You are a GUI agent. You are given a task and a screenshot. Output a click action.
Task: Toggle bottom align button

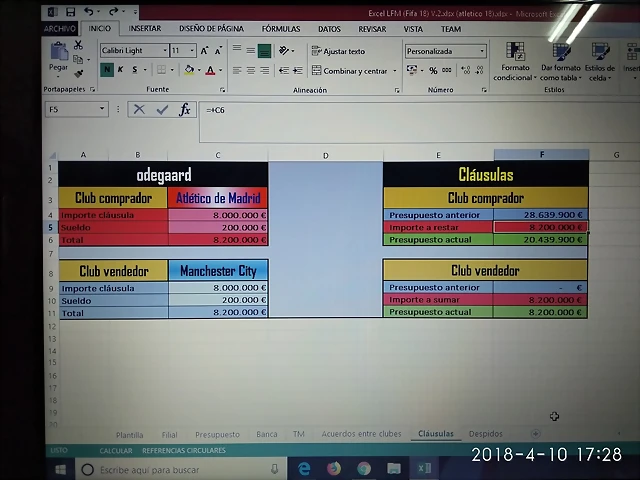pyautogui.click(x=264, y=51)
